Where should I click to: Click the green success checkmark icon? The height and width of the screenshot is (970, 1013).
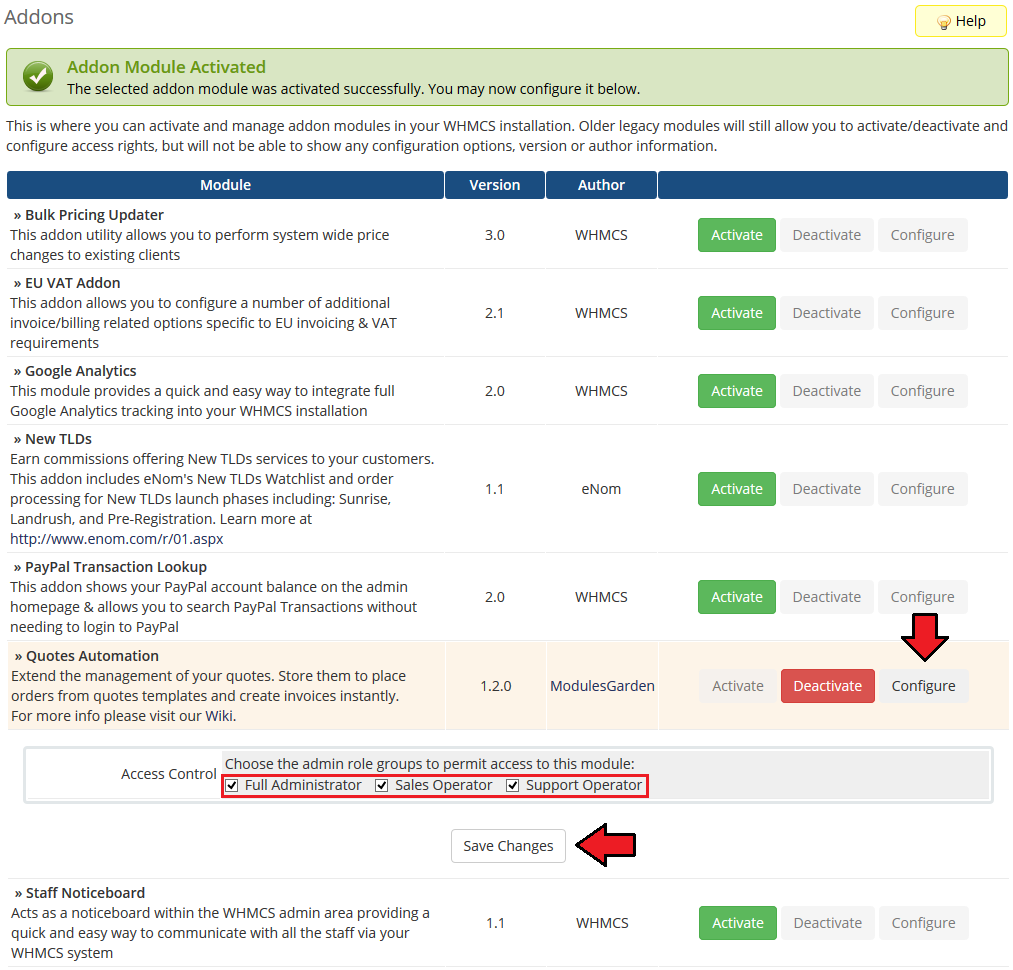point(38,77)
